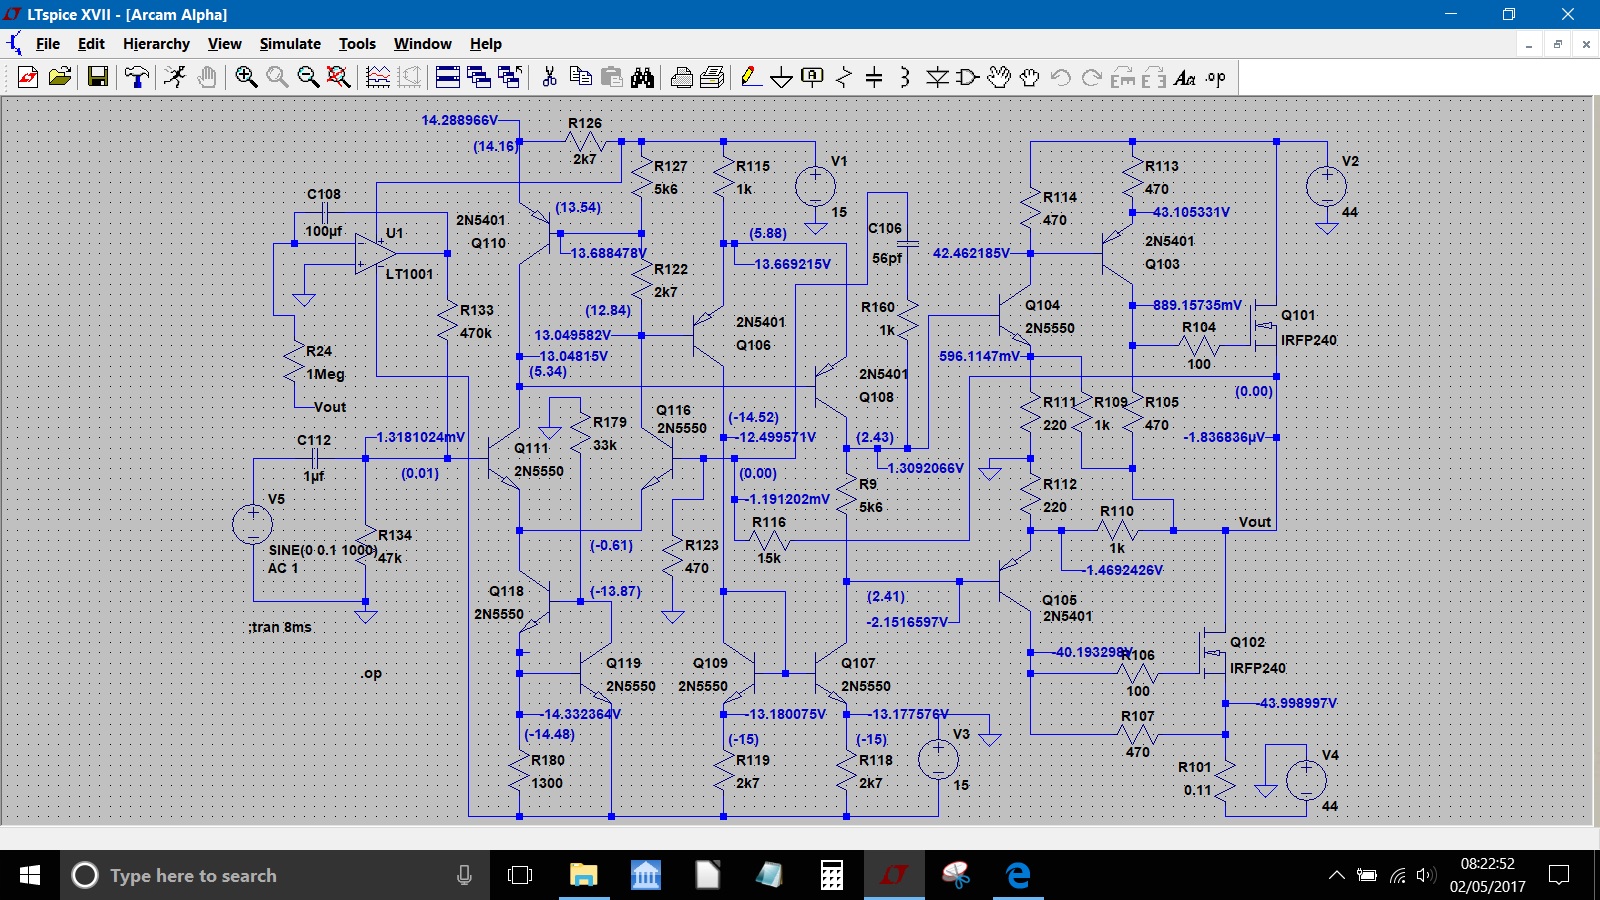Image resolution: width=1600 pixels, height=900 pixels.
Task: Place a diode from the toolbar
Action: (x=937, y=78)
